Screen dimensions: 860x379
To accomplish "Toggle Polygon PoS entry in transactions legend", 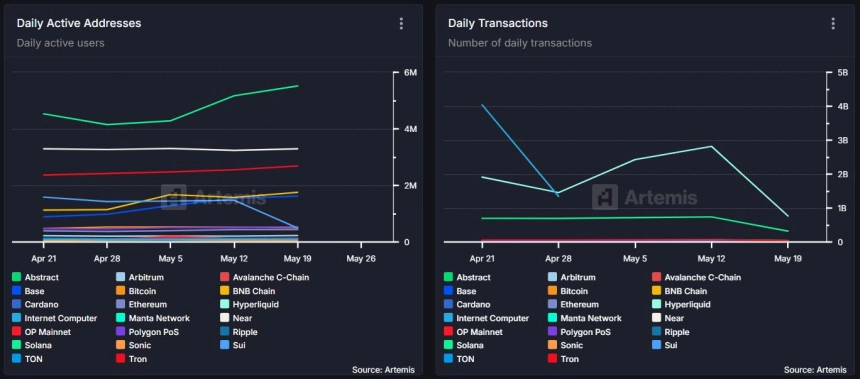I will (579, 332).
